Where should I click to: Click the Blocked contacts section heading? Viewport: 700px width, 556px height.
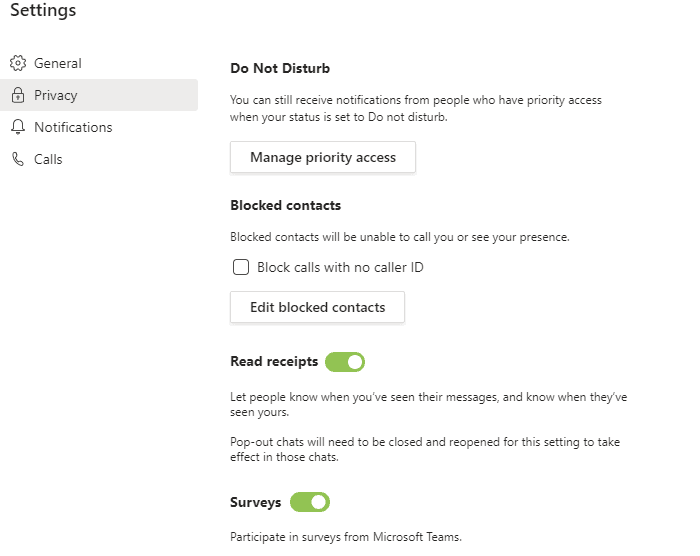[285, 205]
